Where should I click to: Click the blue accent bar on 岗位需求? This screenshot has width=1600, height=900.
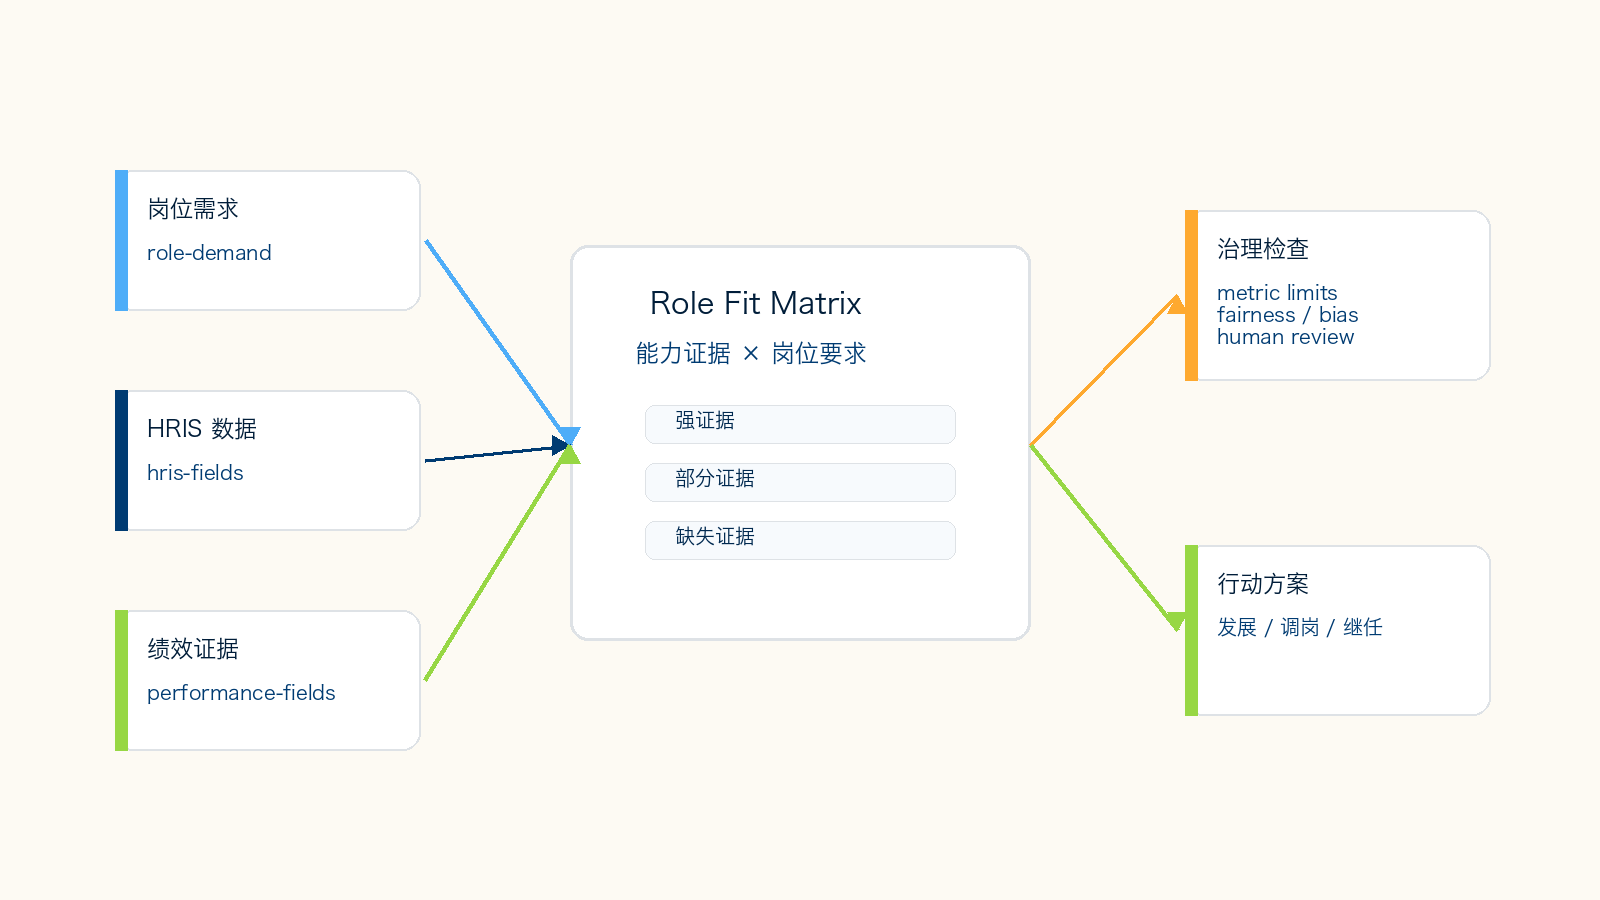pyautogui.click(x=121, y=240)
